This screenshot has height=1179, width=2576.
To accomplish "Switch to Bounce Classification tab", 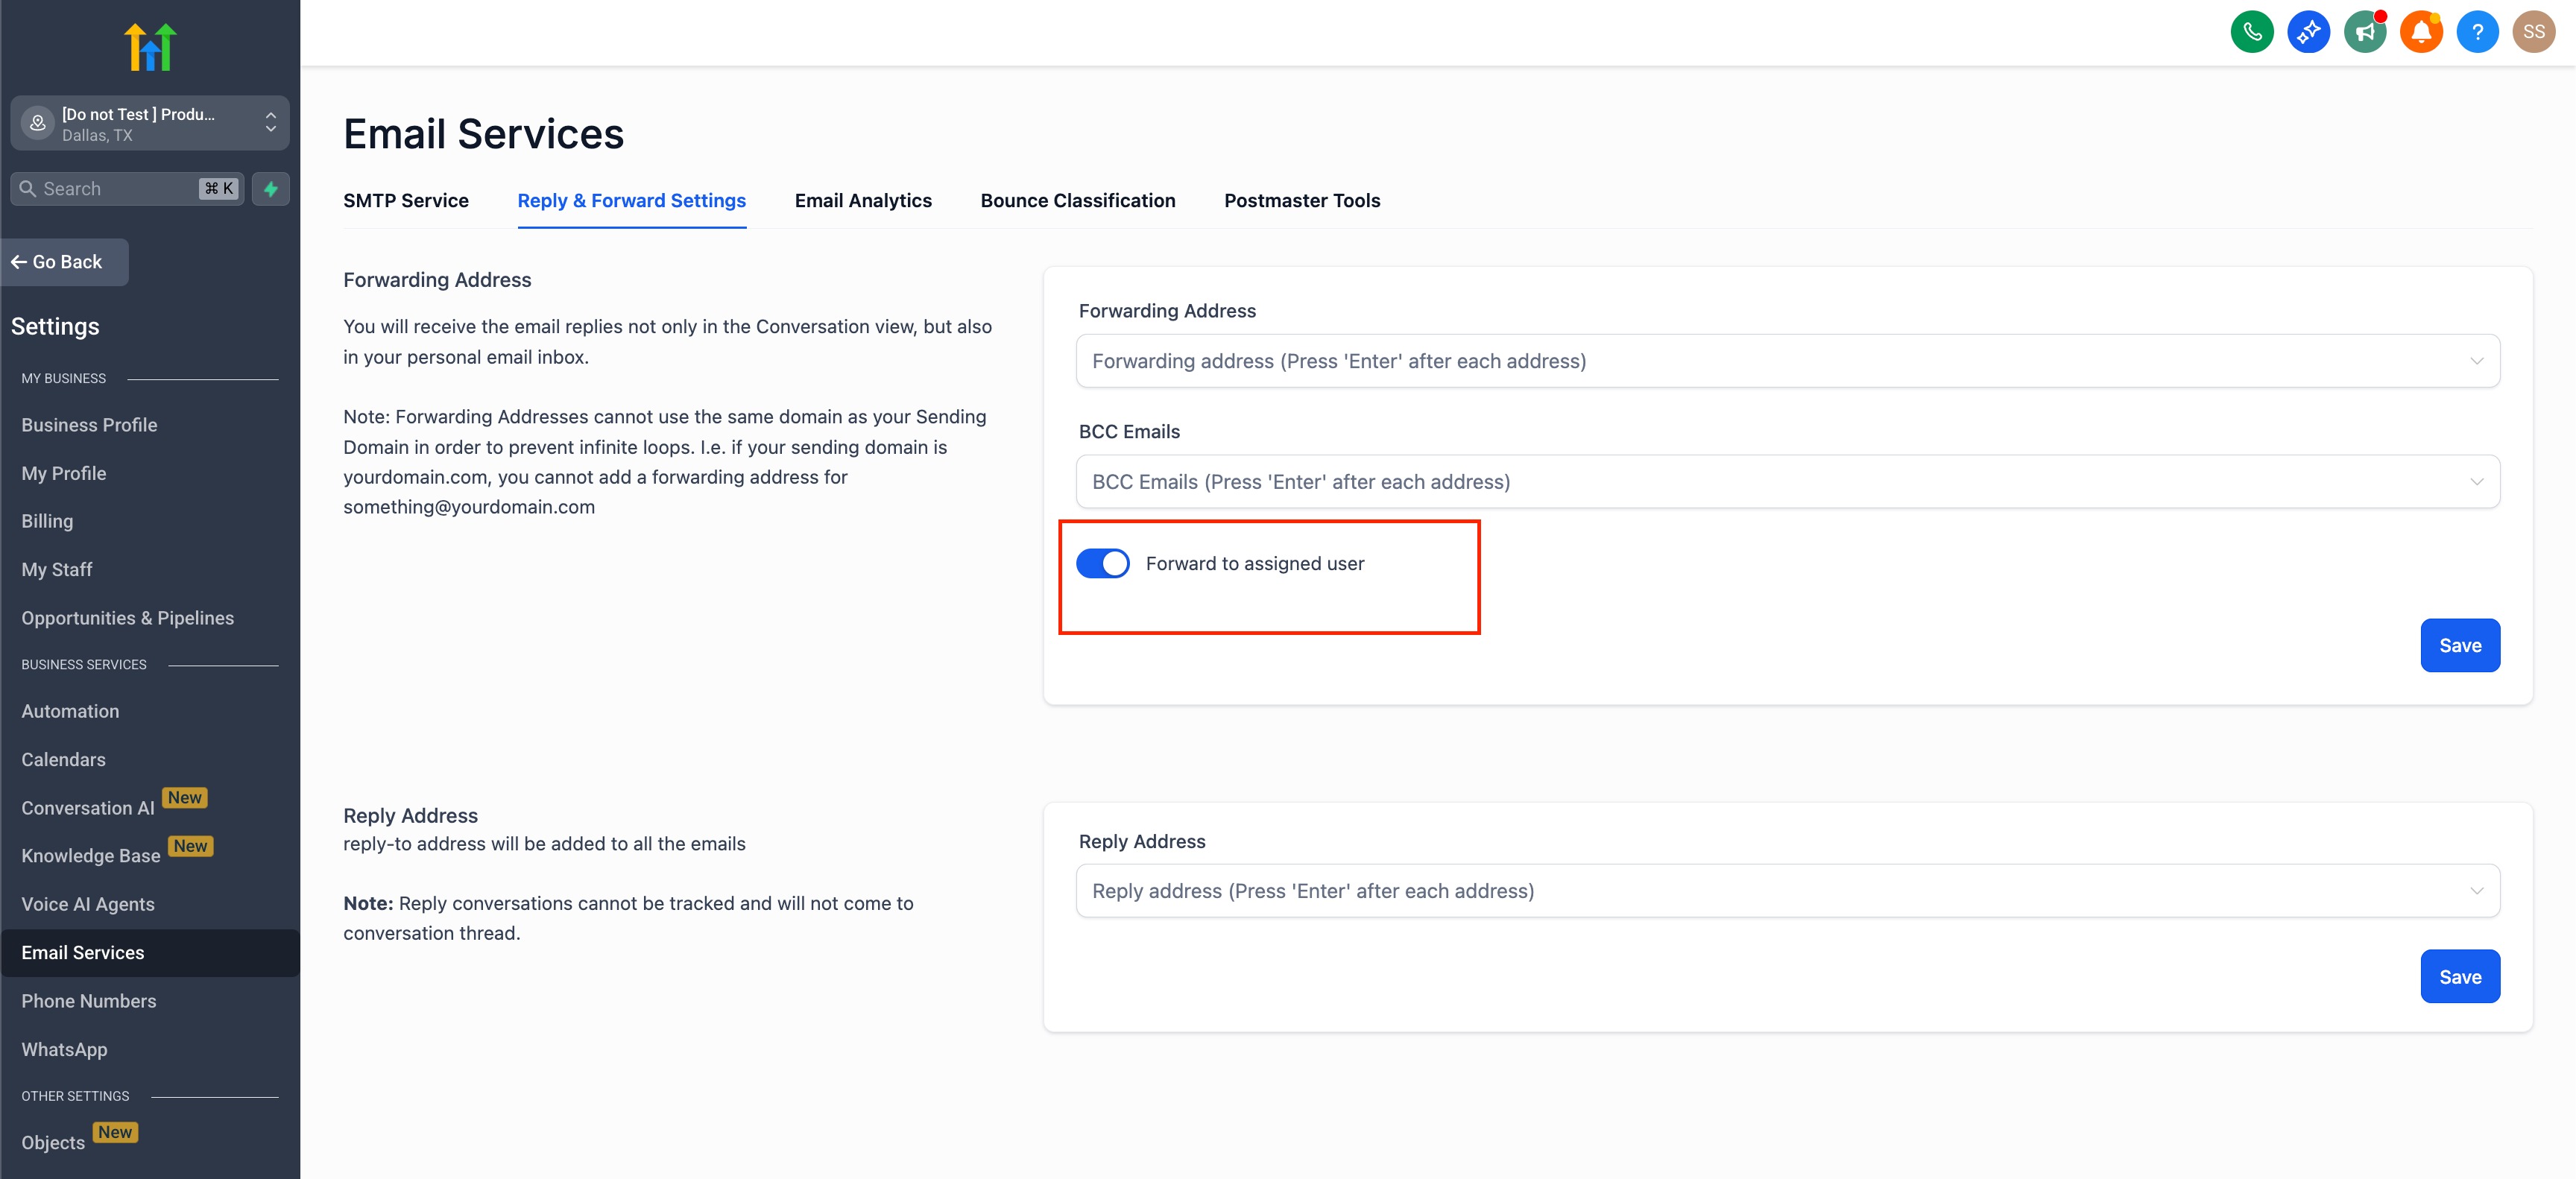I will point(1077,201).
